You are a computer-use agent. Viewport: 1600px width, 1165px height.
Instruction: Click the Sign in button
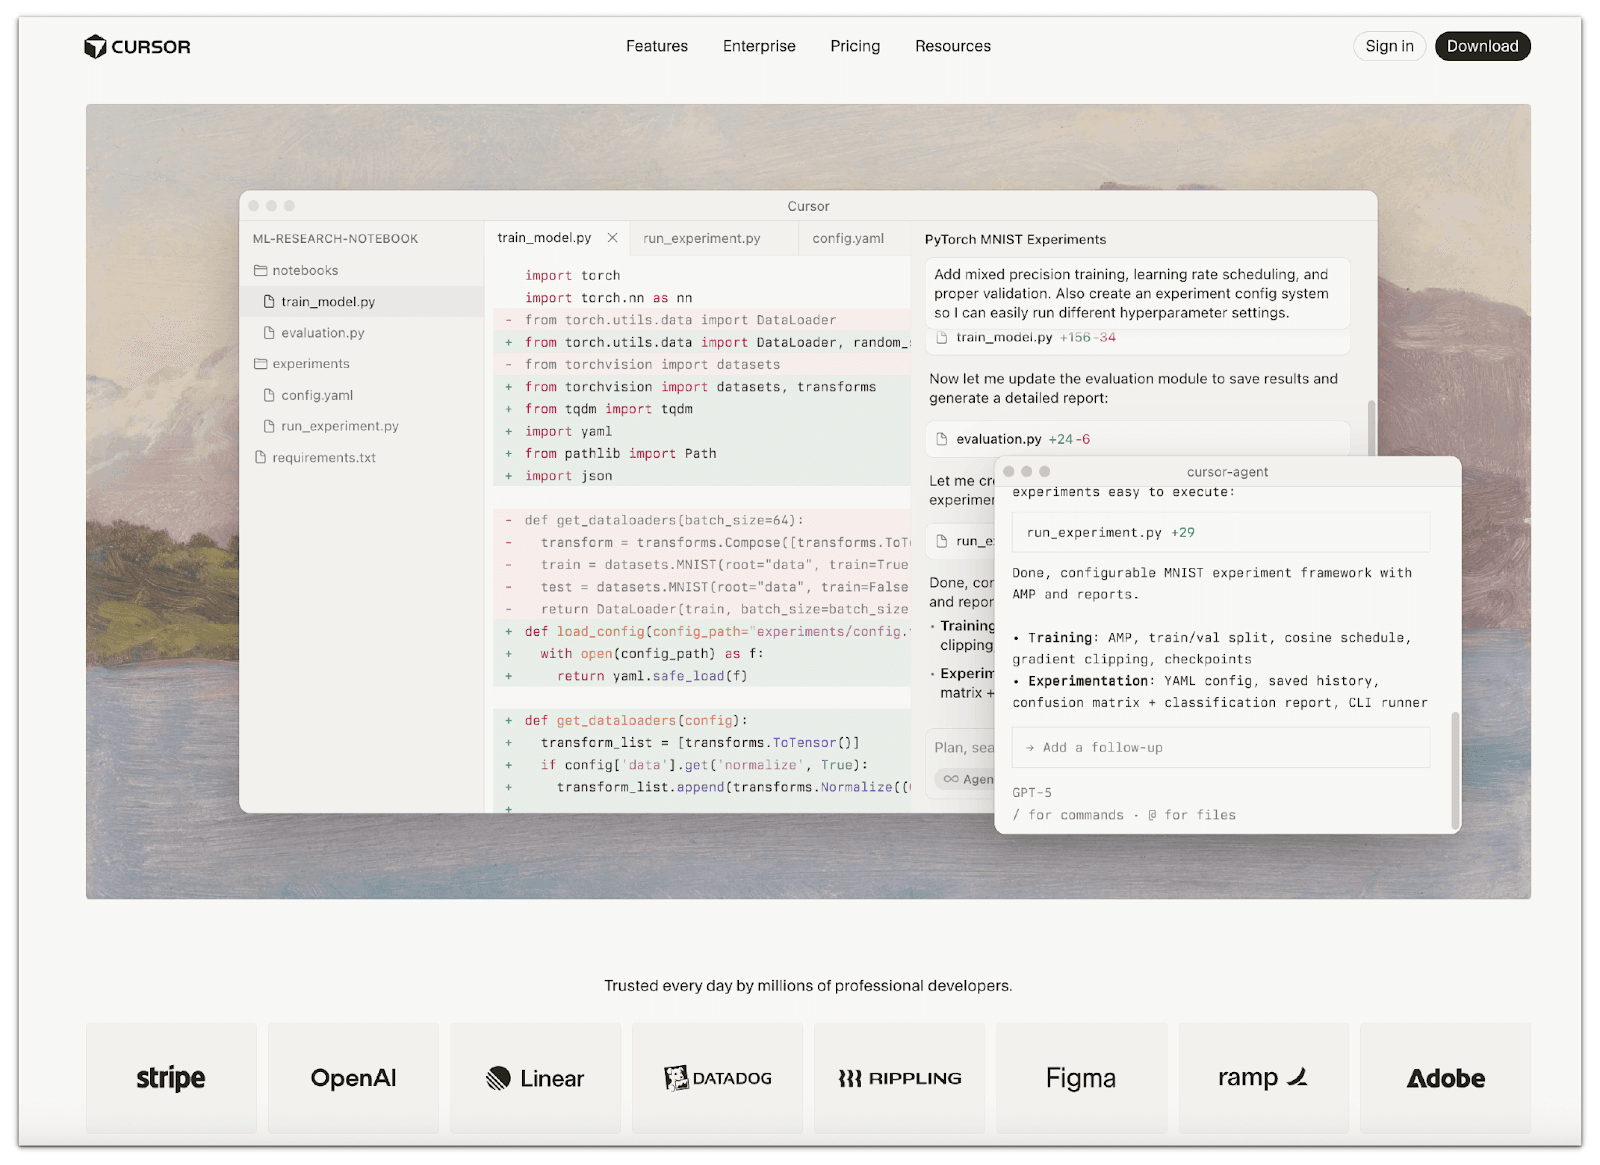tap(1389, 46)
